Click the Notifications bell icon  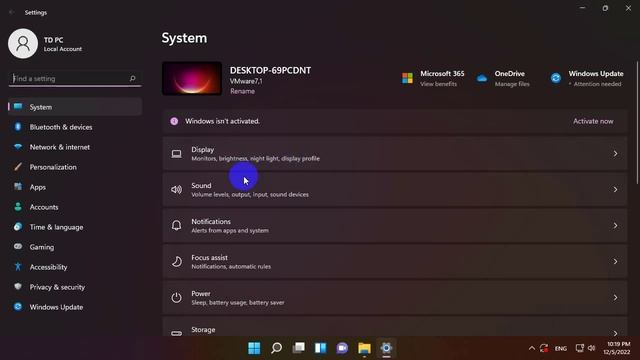click(176, 226)
